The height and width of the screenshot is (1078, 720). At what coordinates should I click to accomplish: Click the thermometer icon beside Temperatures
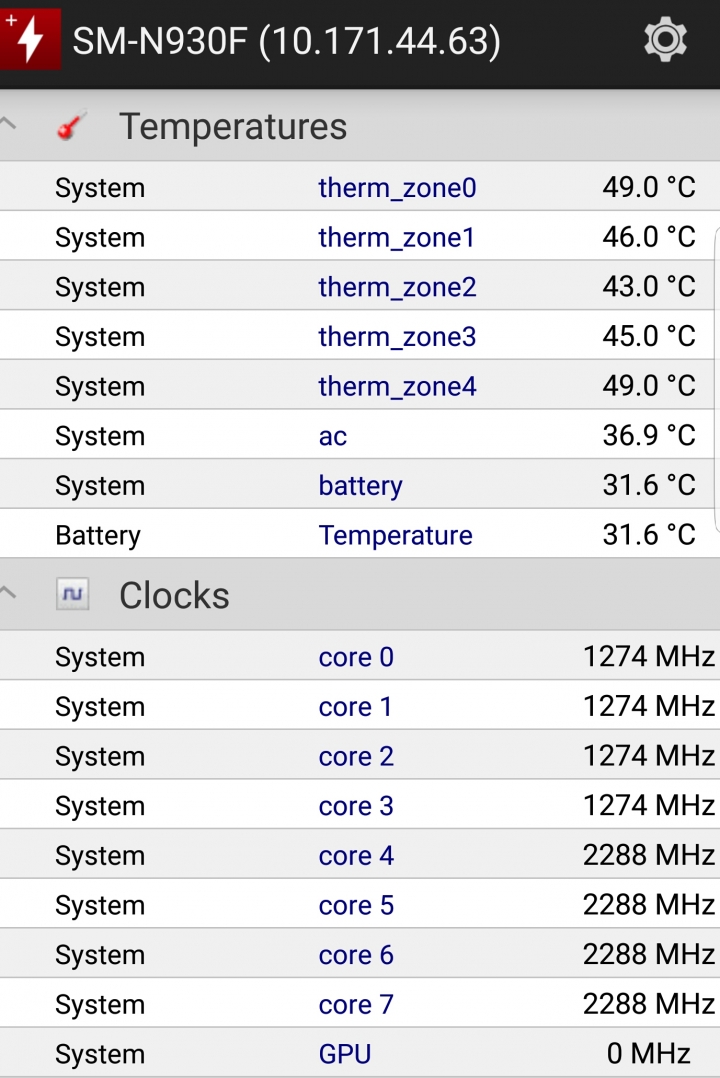(x=71, y=127)
